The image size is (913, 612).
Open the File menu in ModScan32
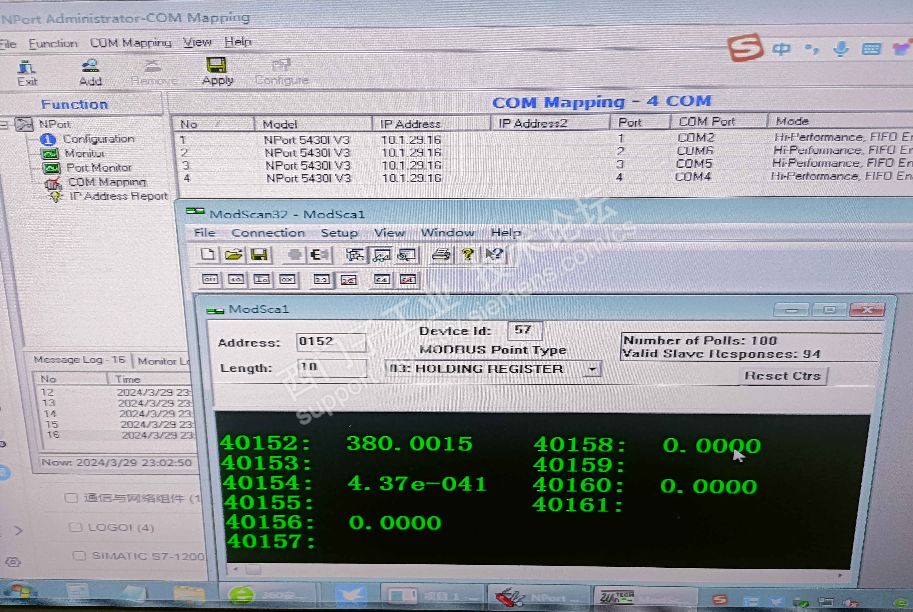[x=204, y=232]
